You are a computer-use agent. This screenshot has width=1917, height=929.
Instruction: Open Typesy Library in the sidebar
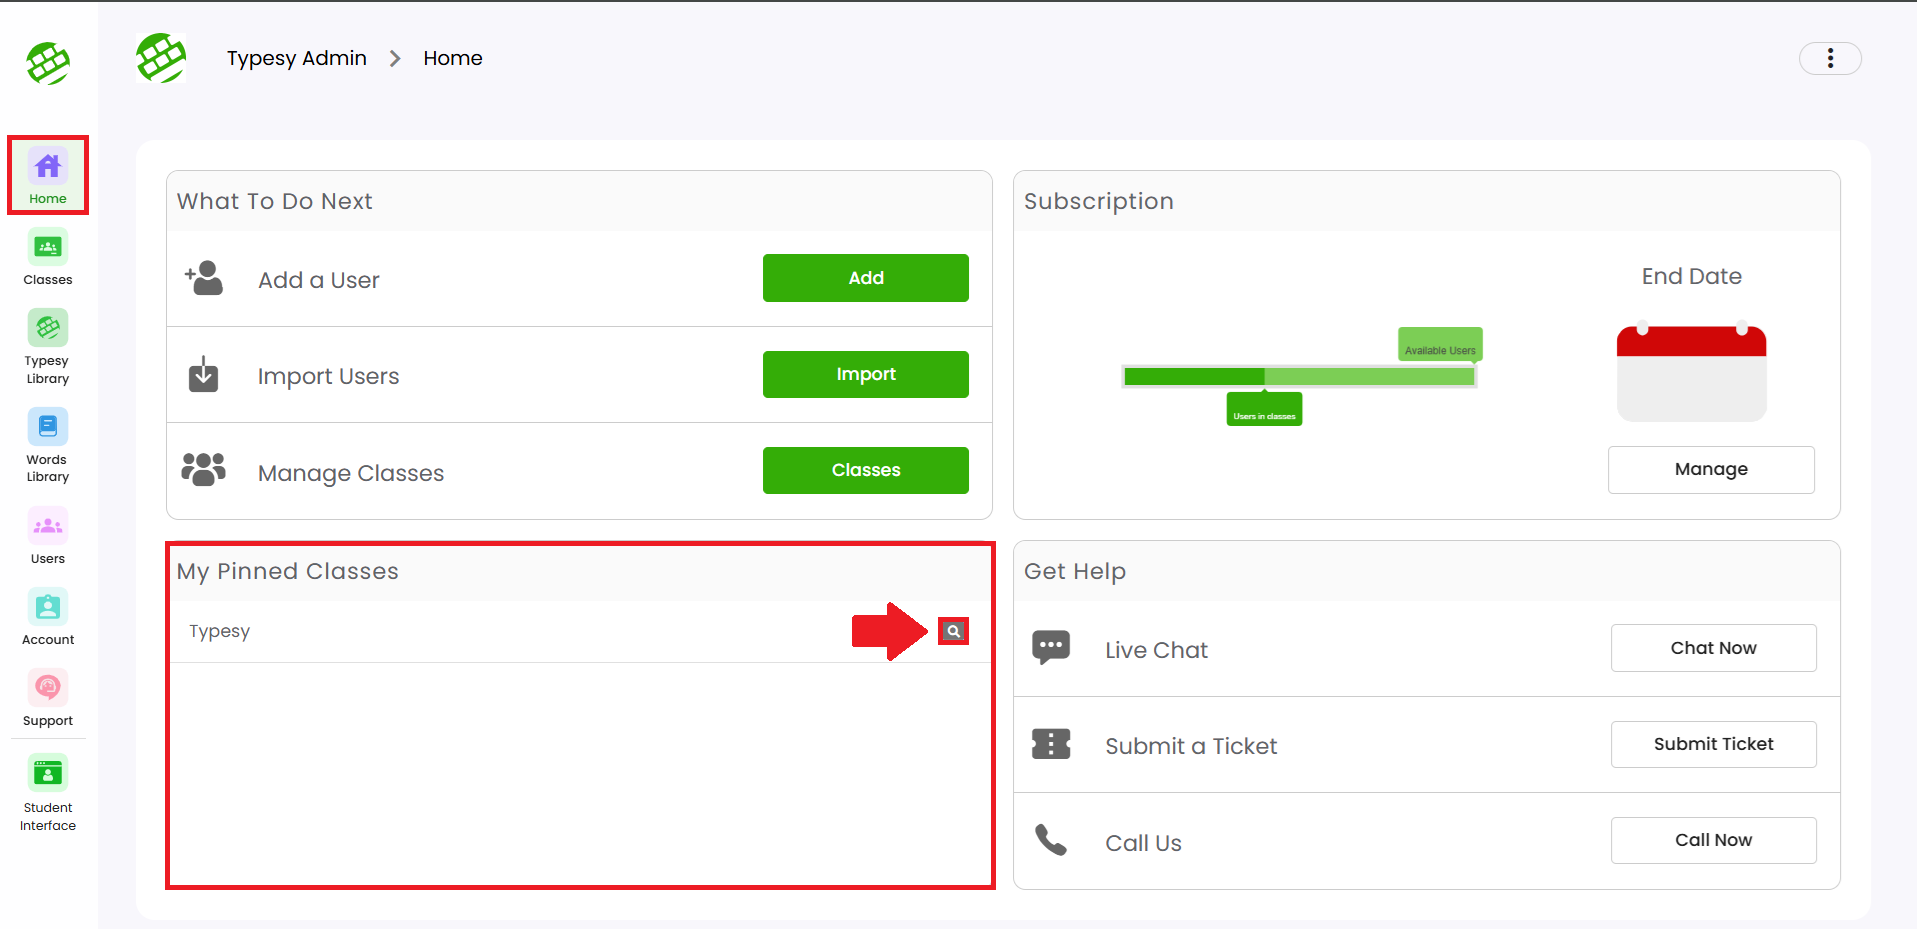(x=48, y=346)
